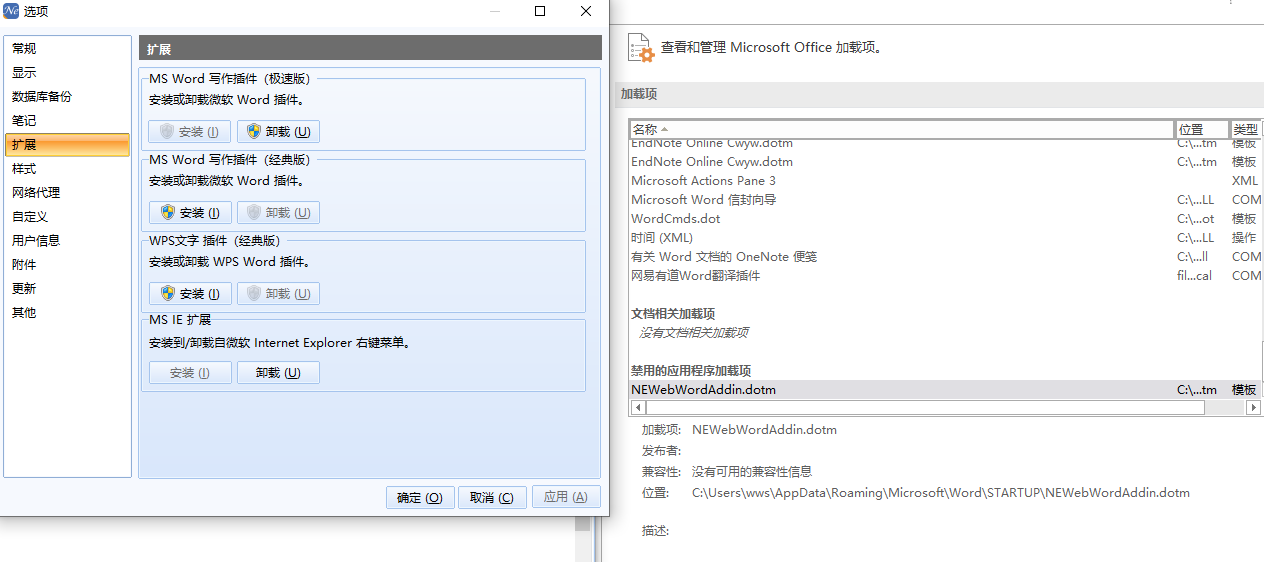Click the add-ins gear document icon in Word
Image resolution: width=1264 pixels, height=562 pixels.
point(640,48)
